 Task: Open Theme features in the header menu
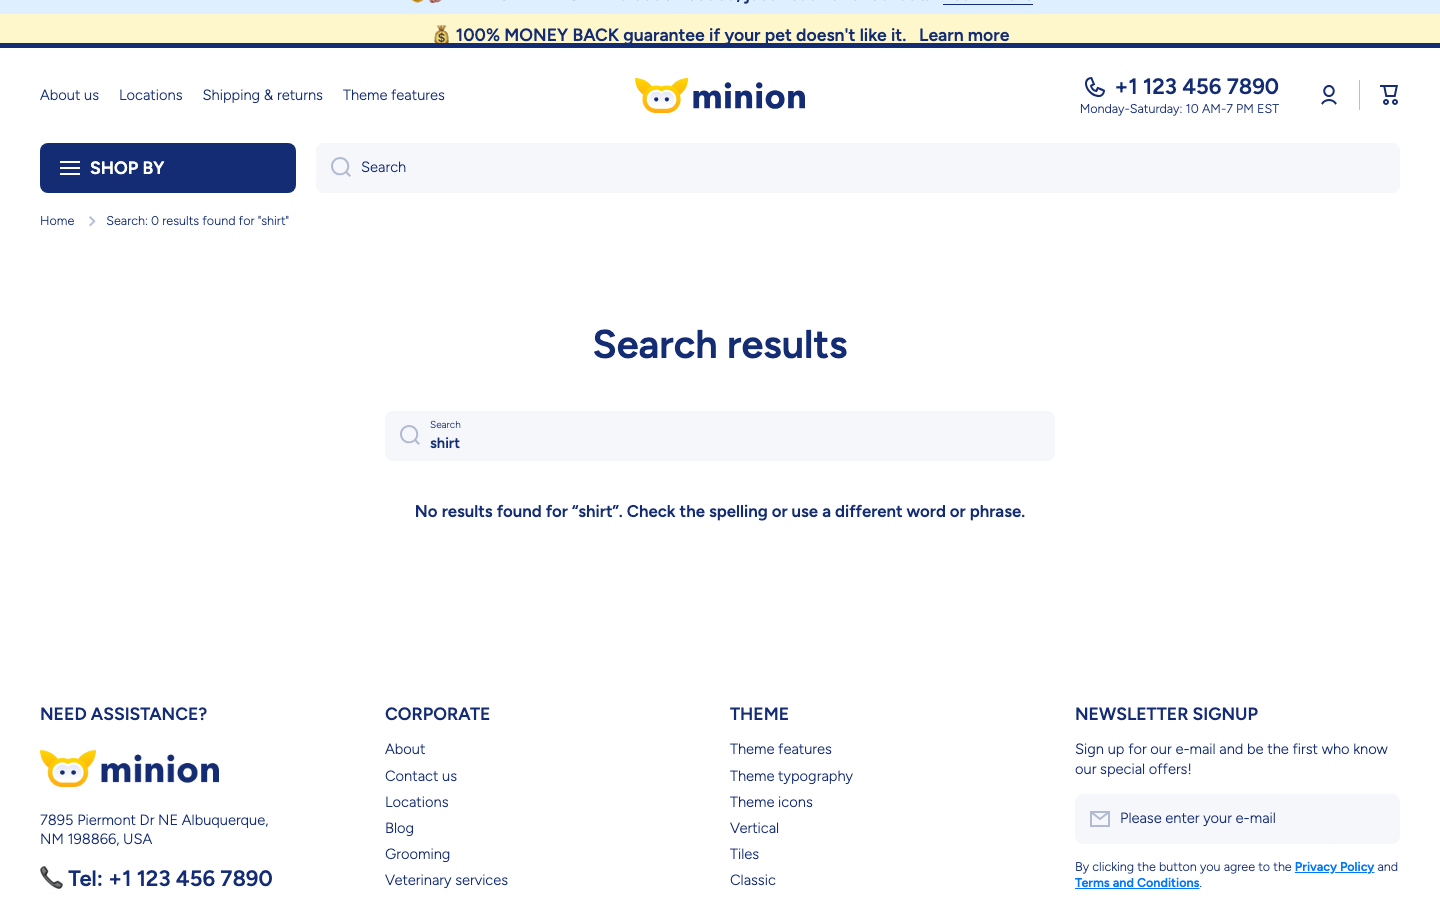click(x=394, y=95)
